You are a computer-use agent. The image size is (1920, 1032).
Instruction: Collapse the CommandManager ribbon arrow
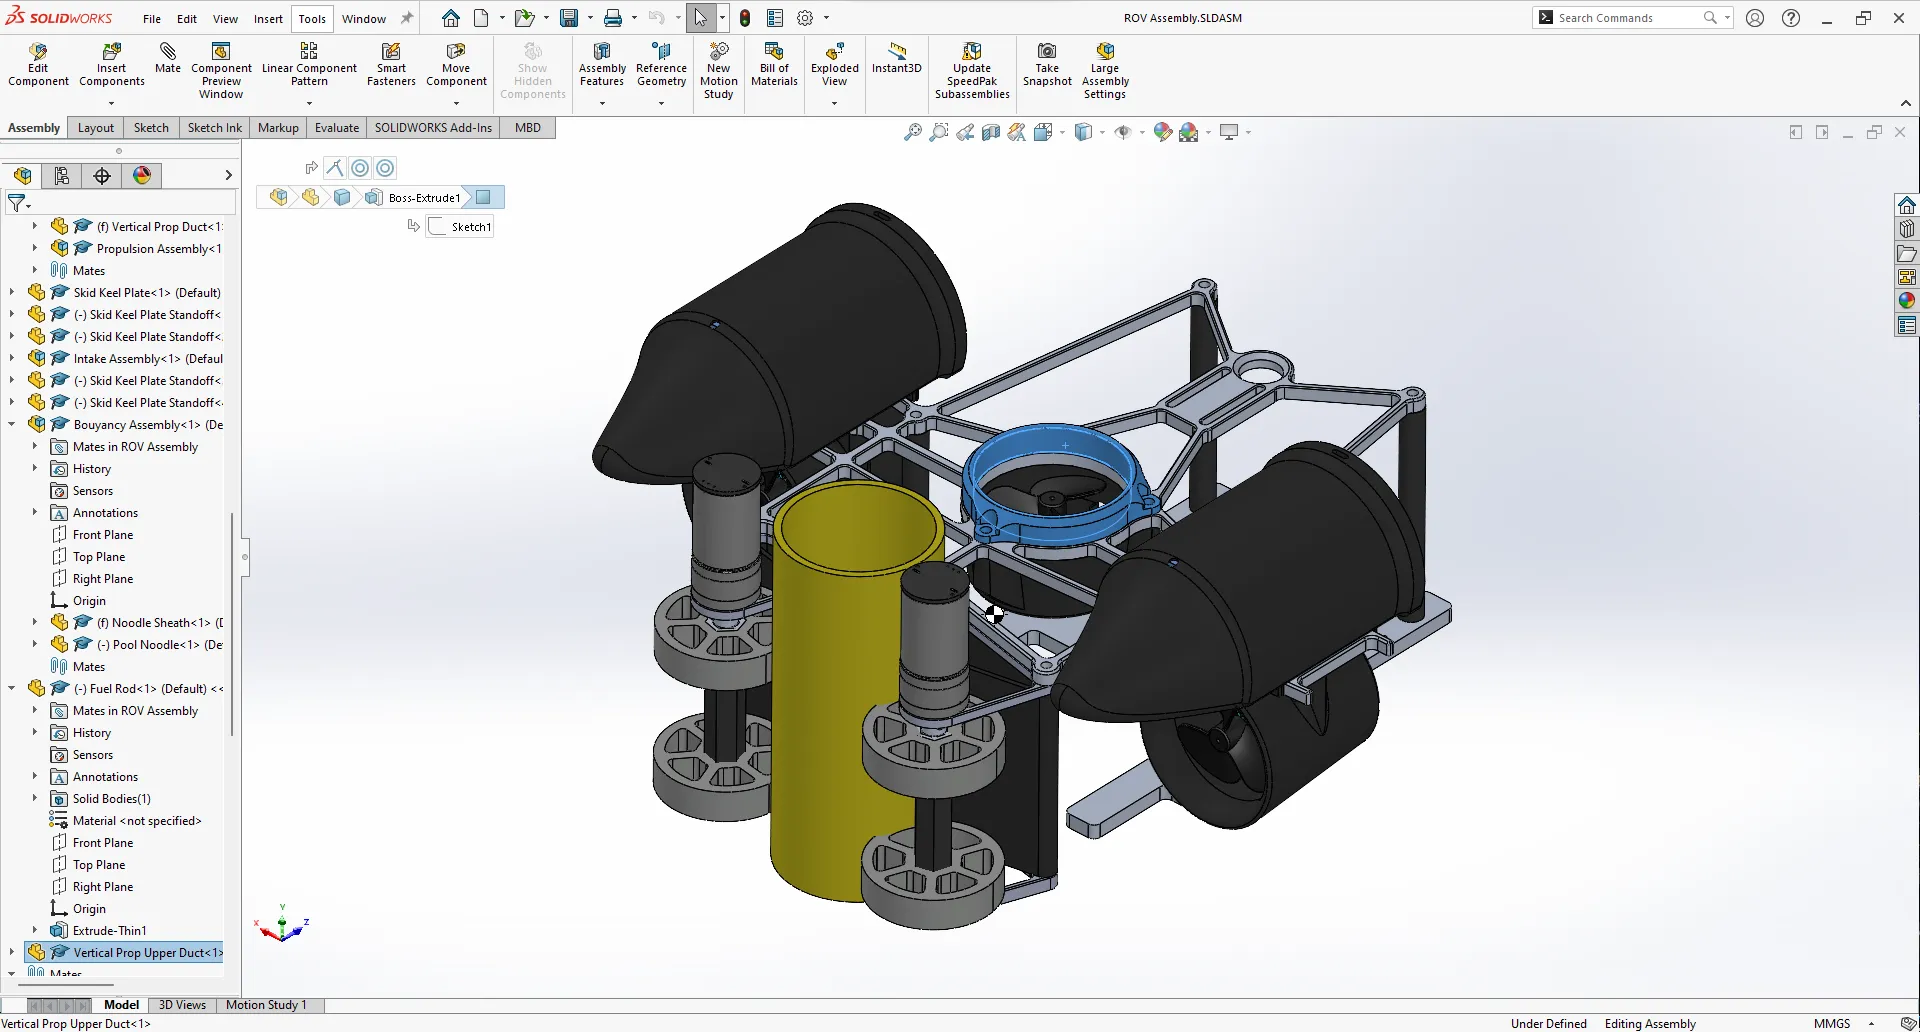(x=1906, y=103)
